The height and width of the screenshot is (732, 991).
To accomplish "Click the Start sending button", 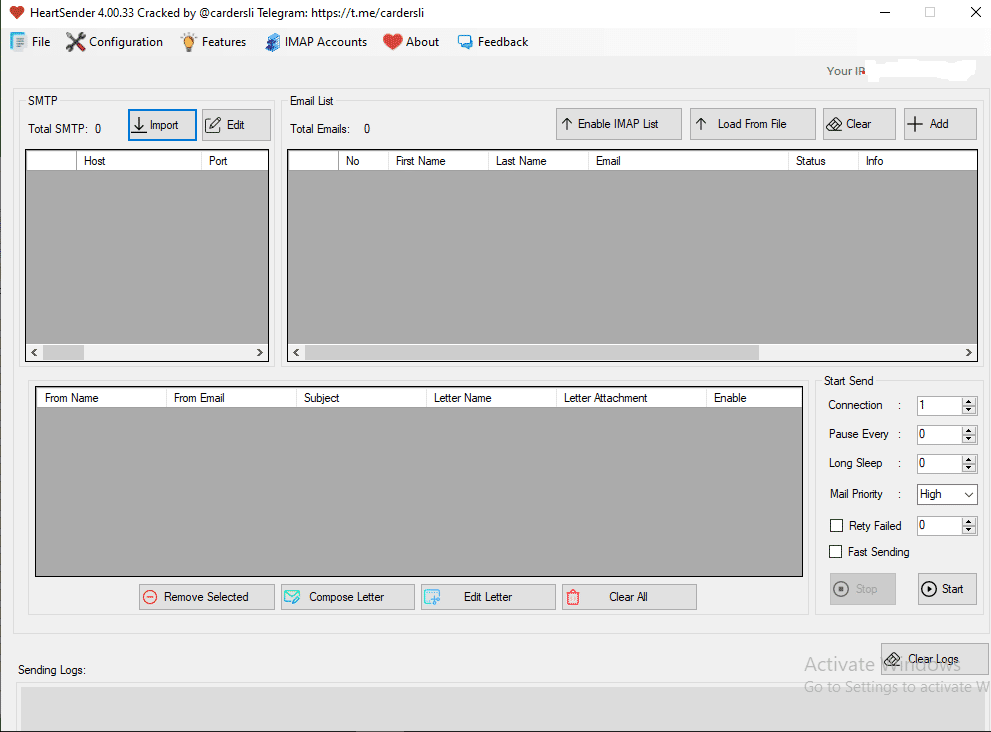I will pyautogui.click(x=946, y=589).
